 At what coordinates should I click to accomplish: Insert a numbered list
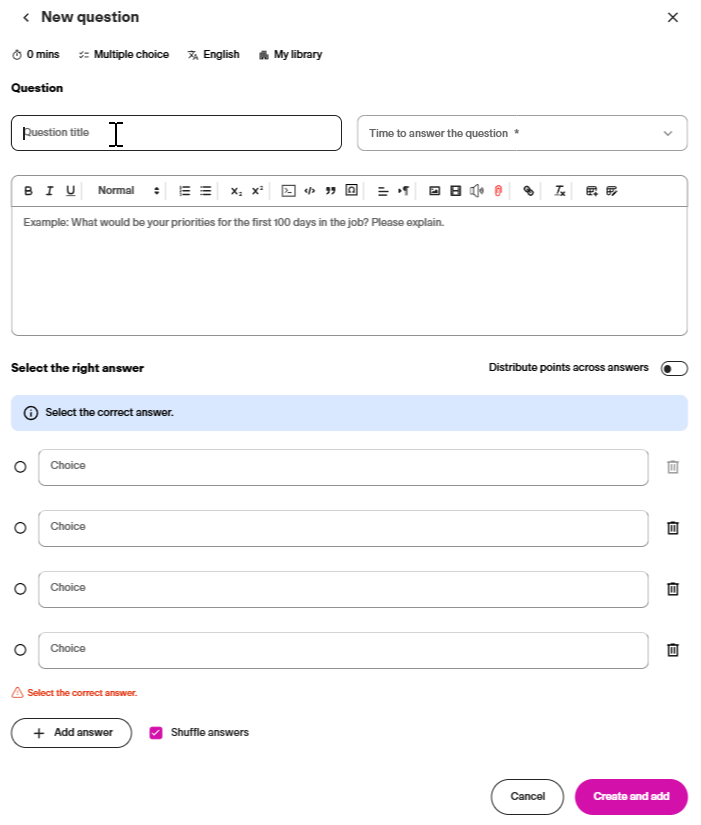[184, 191]
